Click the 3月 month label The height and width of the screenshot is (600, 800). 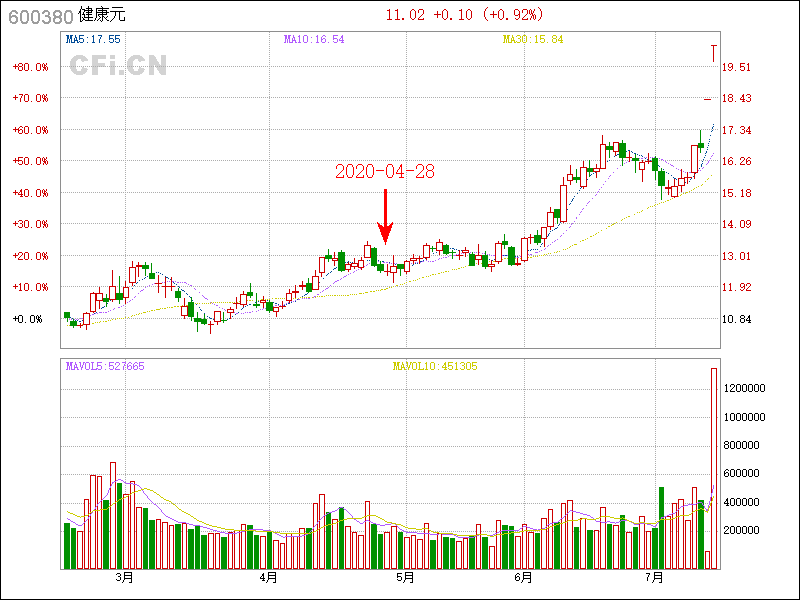(x=124, y=578)
